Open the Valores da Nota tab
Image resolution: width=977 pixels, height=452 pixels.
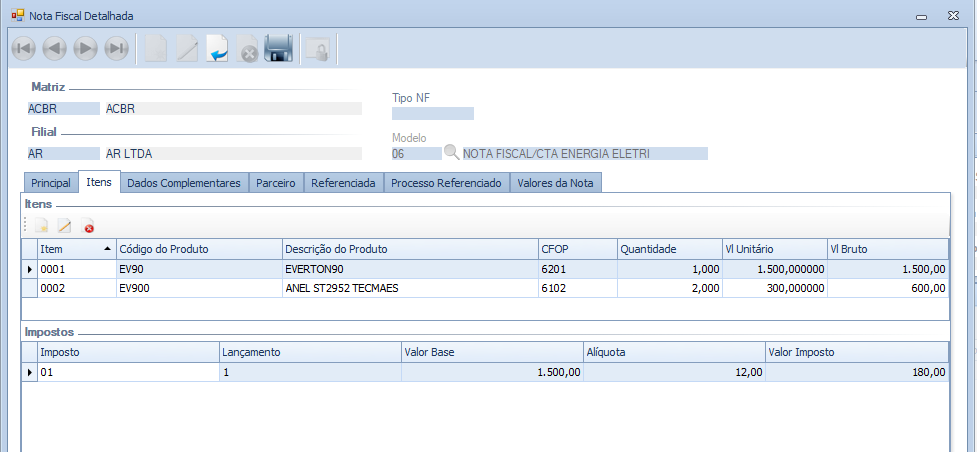(x=556, y=183)
